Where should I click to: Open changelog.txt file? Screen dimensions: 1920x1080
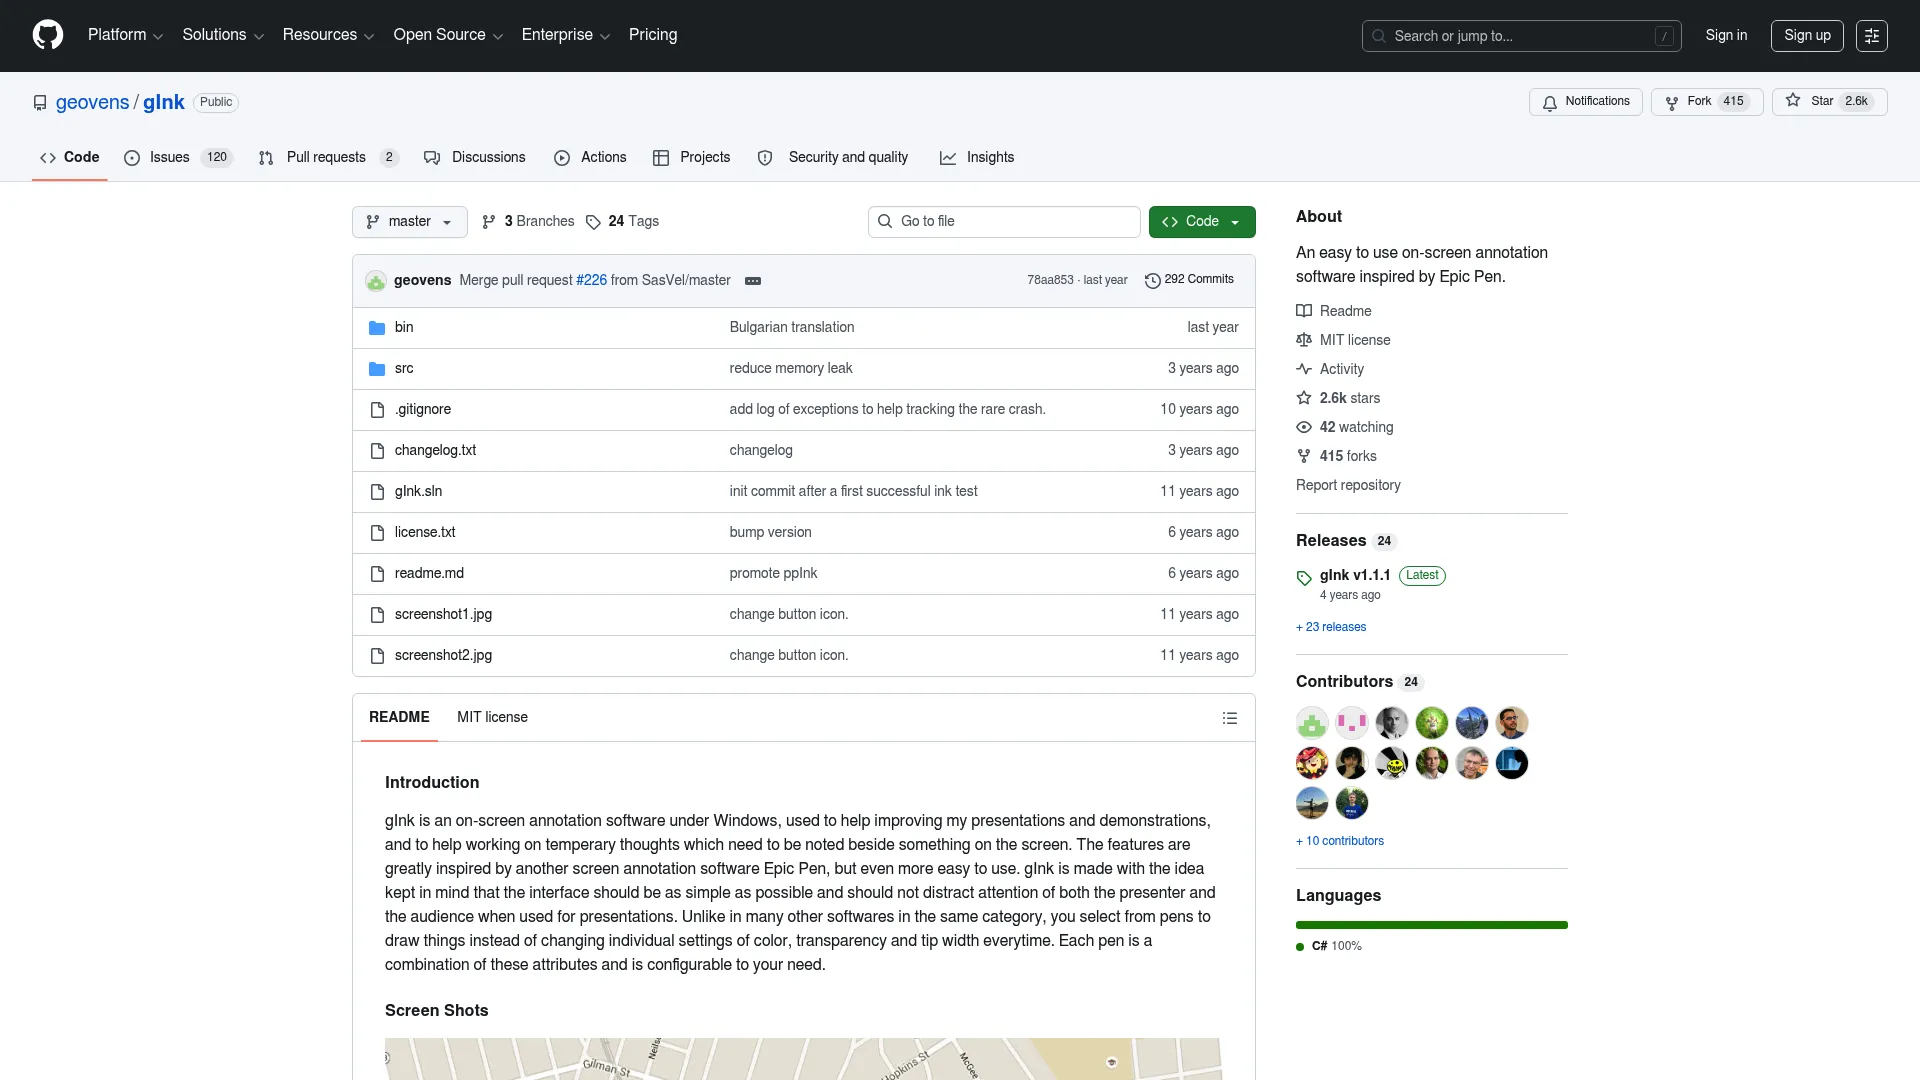435,451
